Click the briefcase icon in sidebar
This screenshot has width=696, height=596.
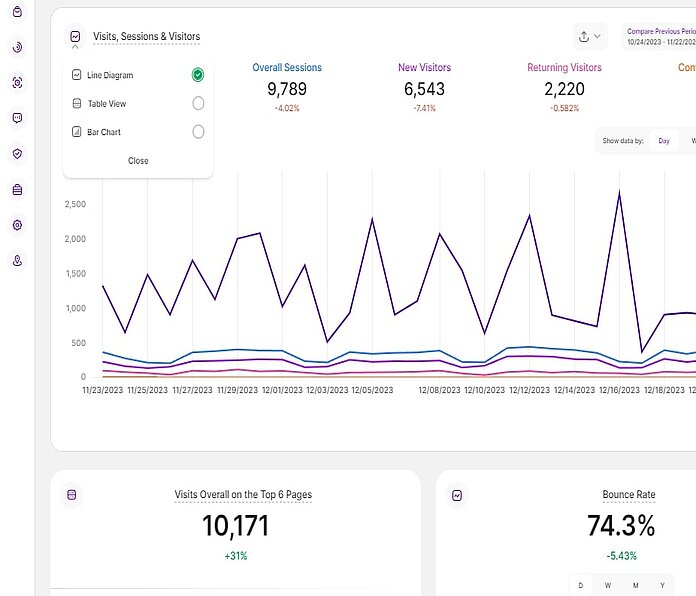click(17, 189)
